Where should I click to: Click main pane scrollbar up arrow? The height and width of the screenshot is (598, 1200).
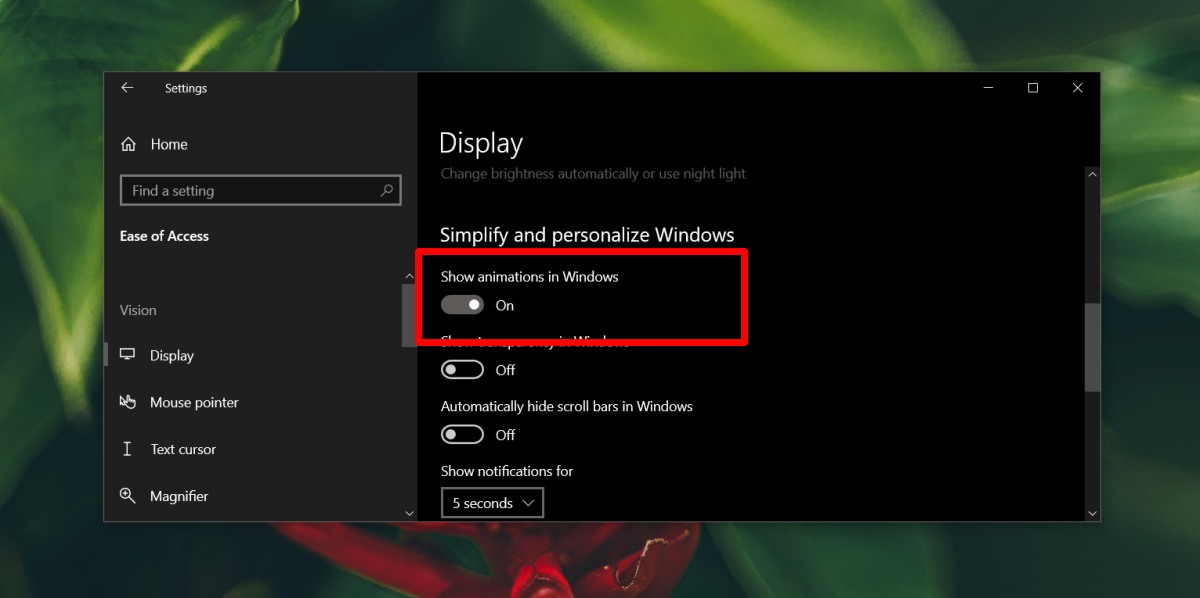tap(1092, 175)
